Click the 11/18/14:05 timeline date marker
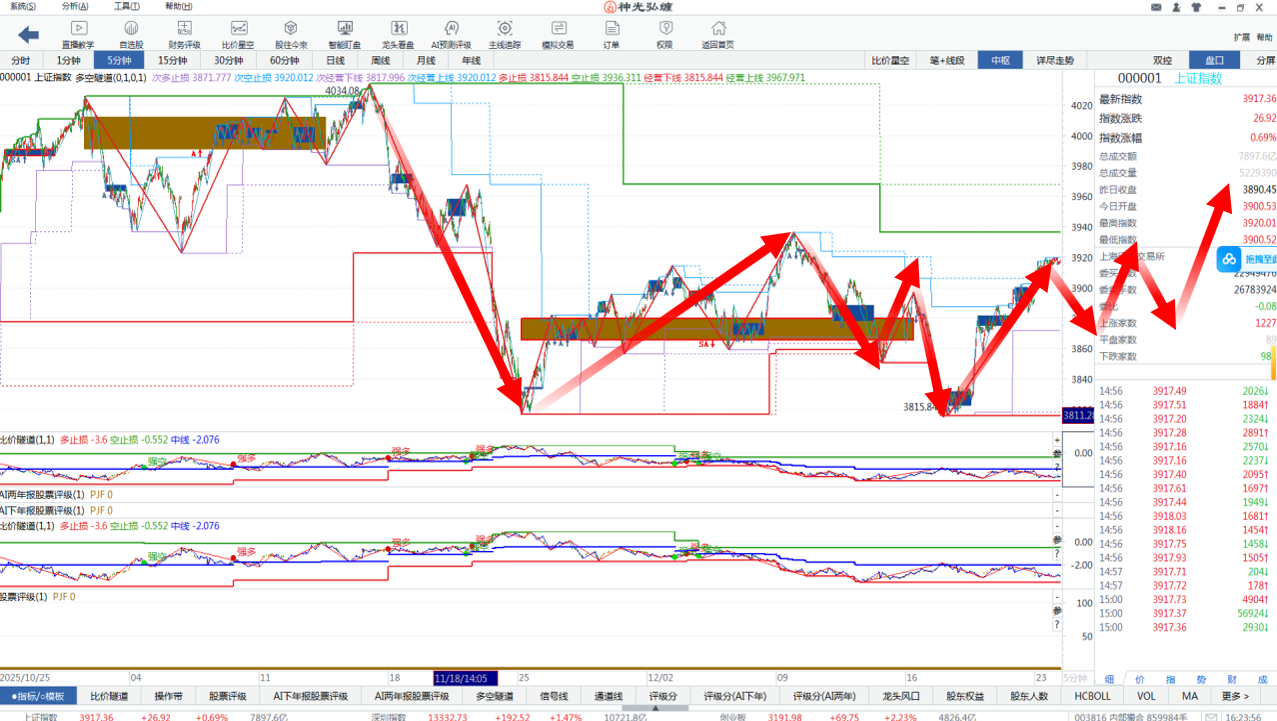Viewport: 1277px width, 721px height. (x=465, y=677)
